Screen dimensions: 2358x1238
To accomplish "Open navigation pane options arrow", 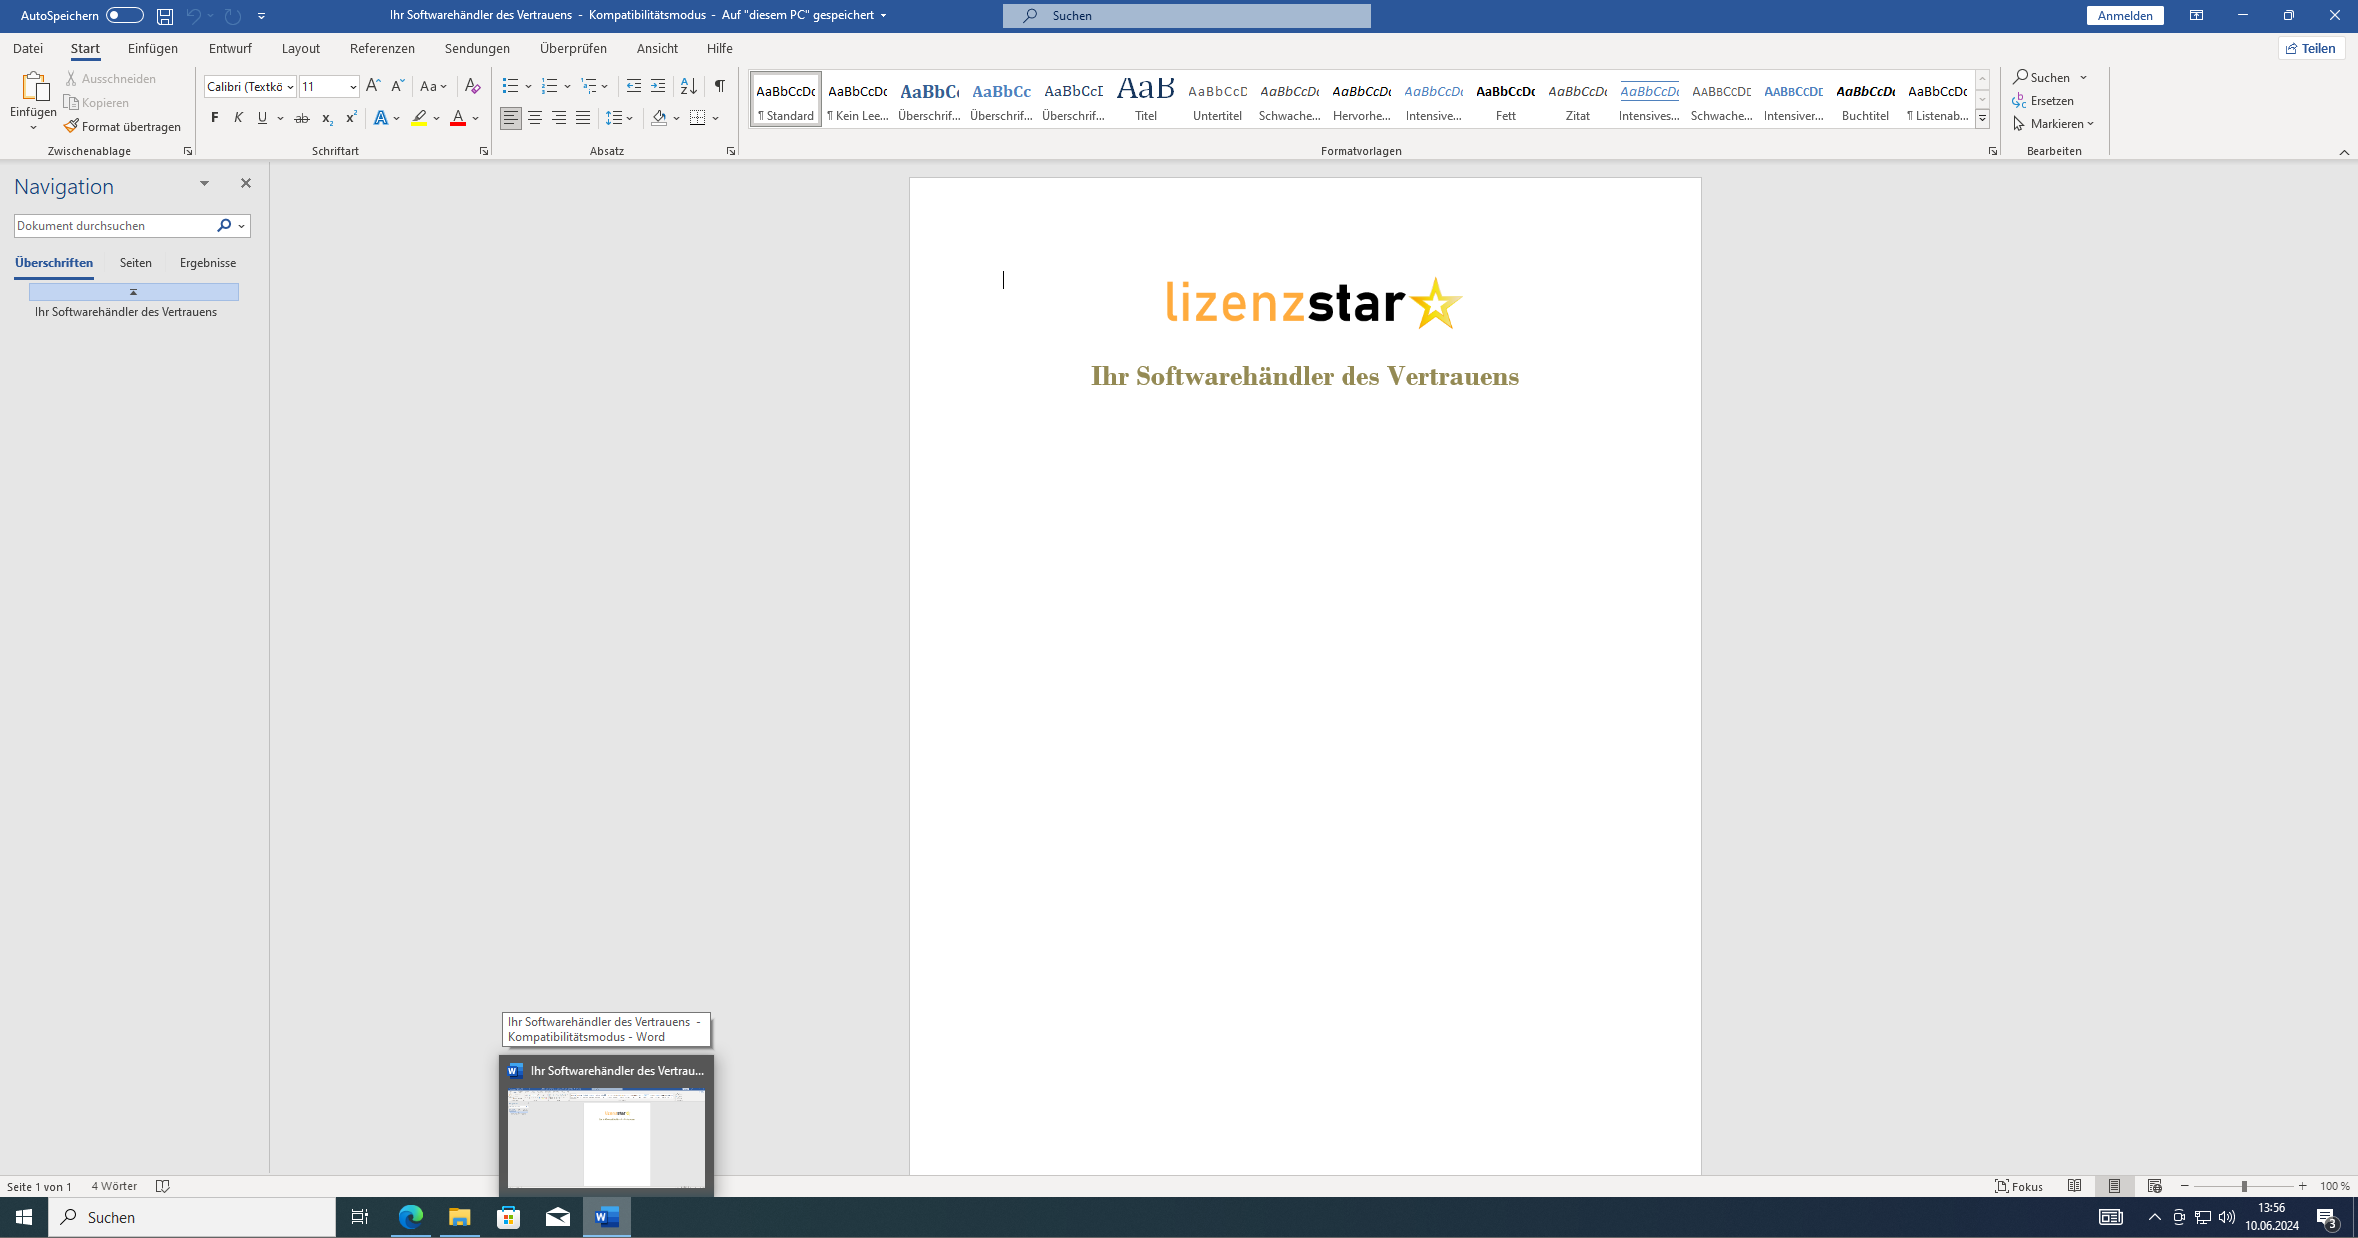I will click(x=204, y=183).
